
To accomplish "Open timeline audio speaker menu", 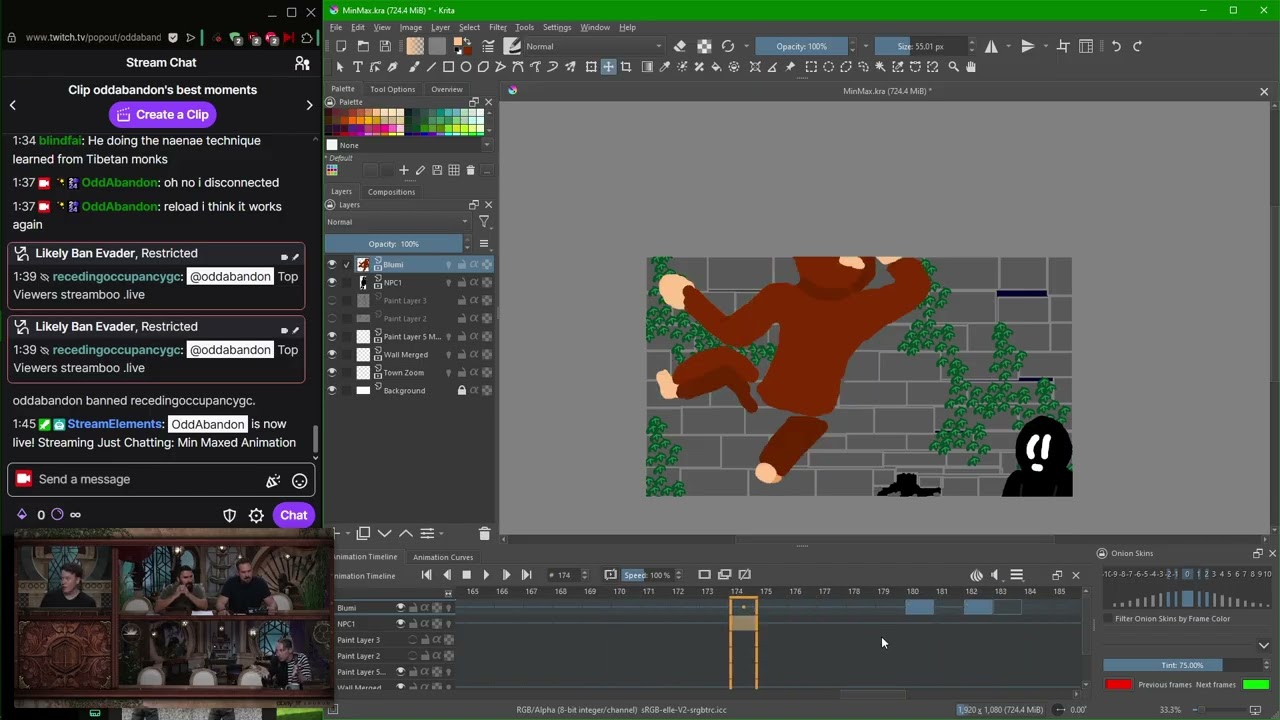I will tap(995, 575).
